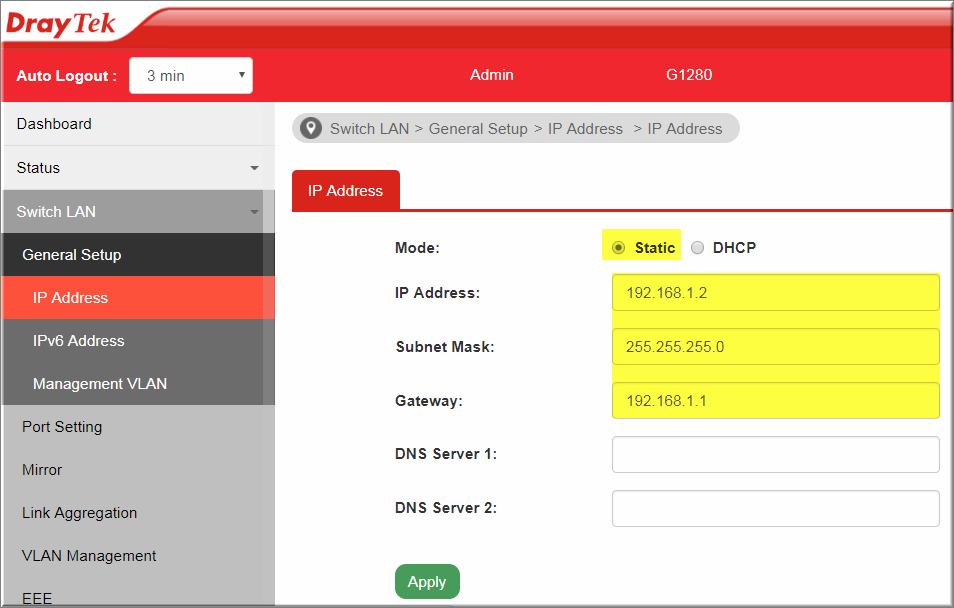This screenshot has width=954, height=608.
Task: Click the IP Address field 192.168.1.2
Action: coord(776,293)
